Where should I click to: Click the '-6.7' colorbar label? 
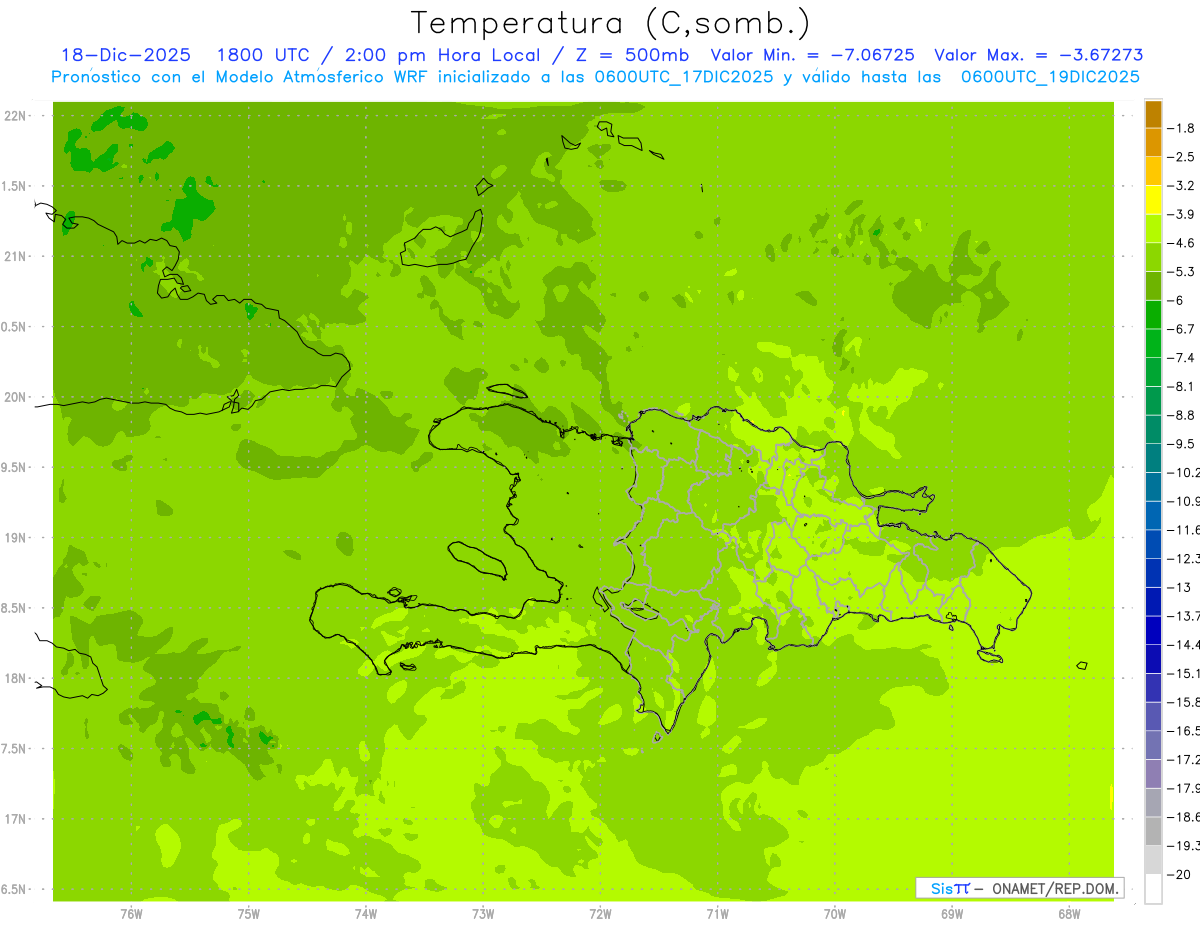click(1183, 329)
